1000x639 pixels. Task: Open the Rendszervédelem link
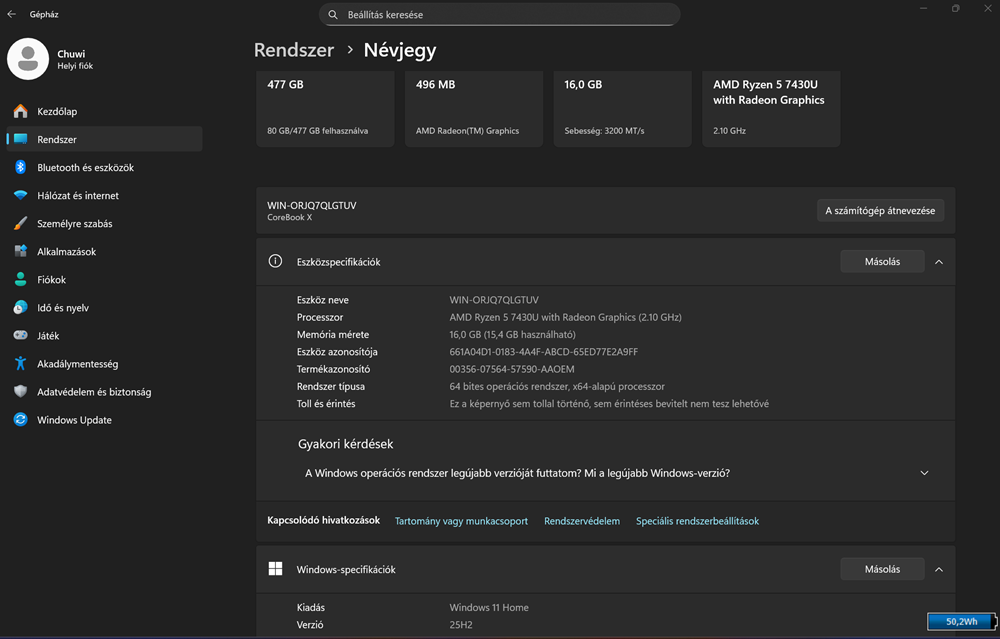(x=582, y=521)
